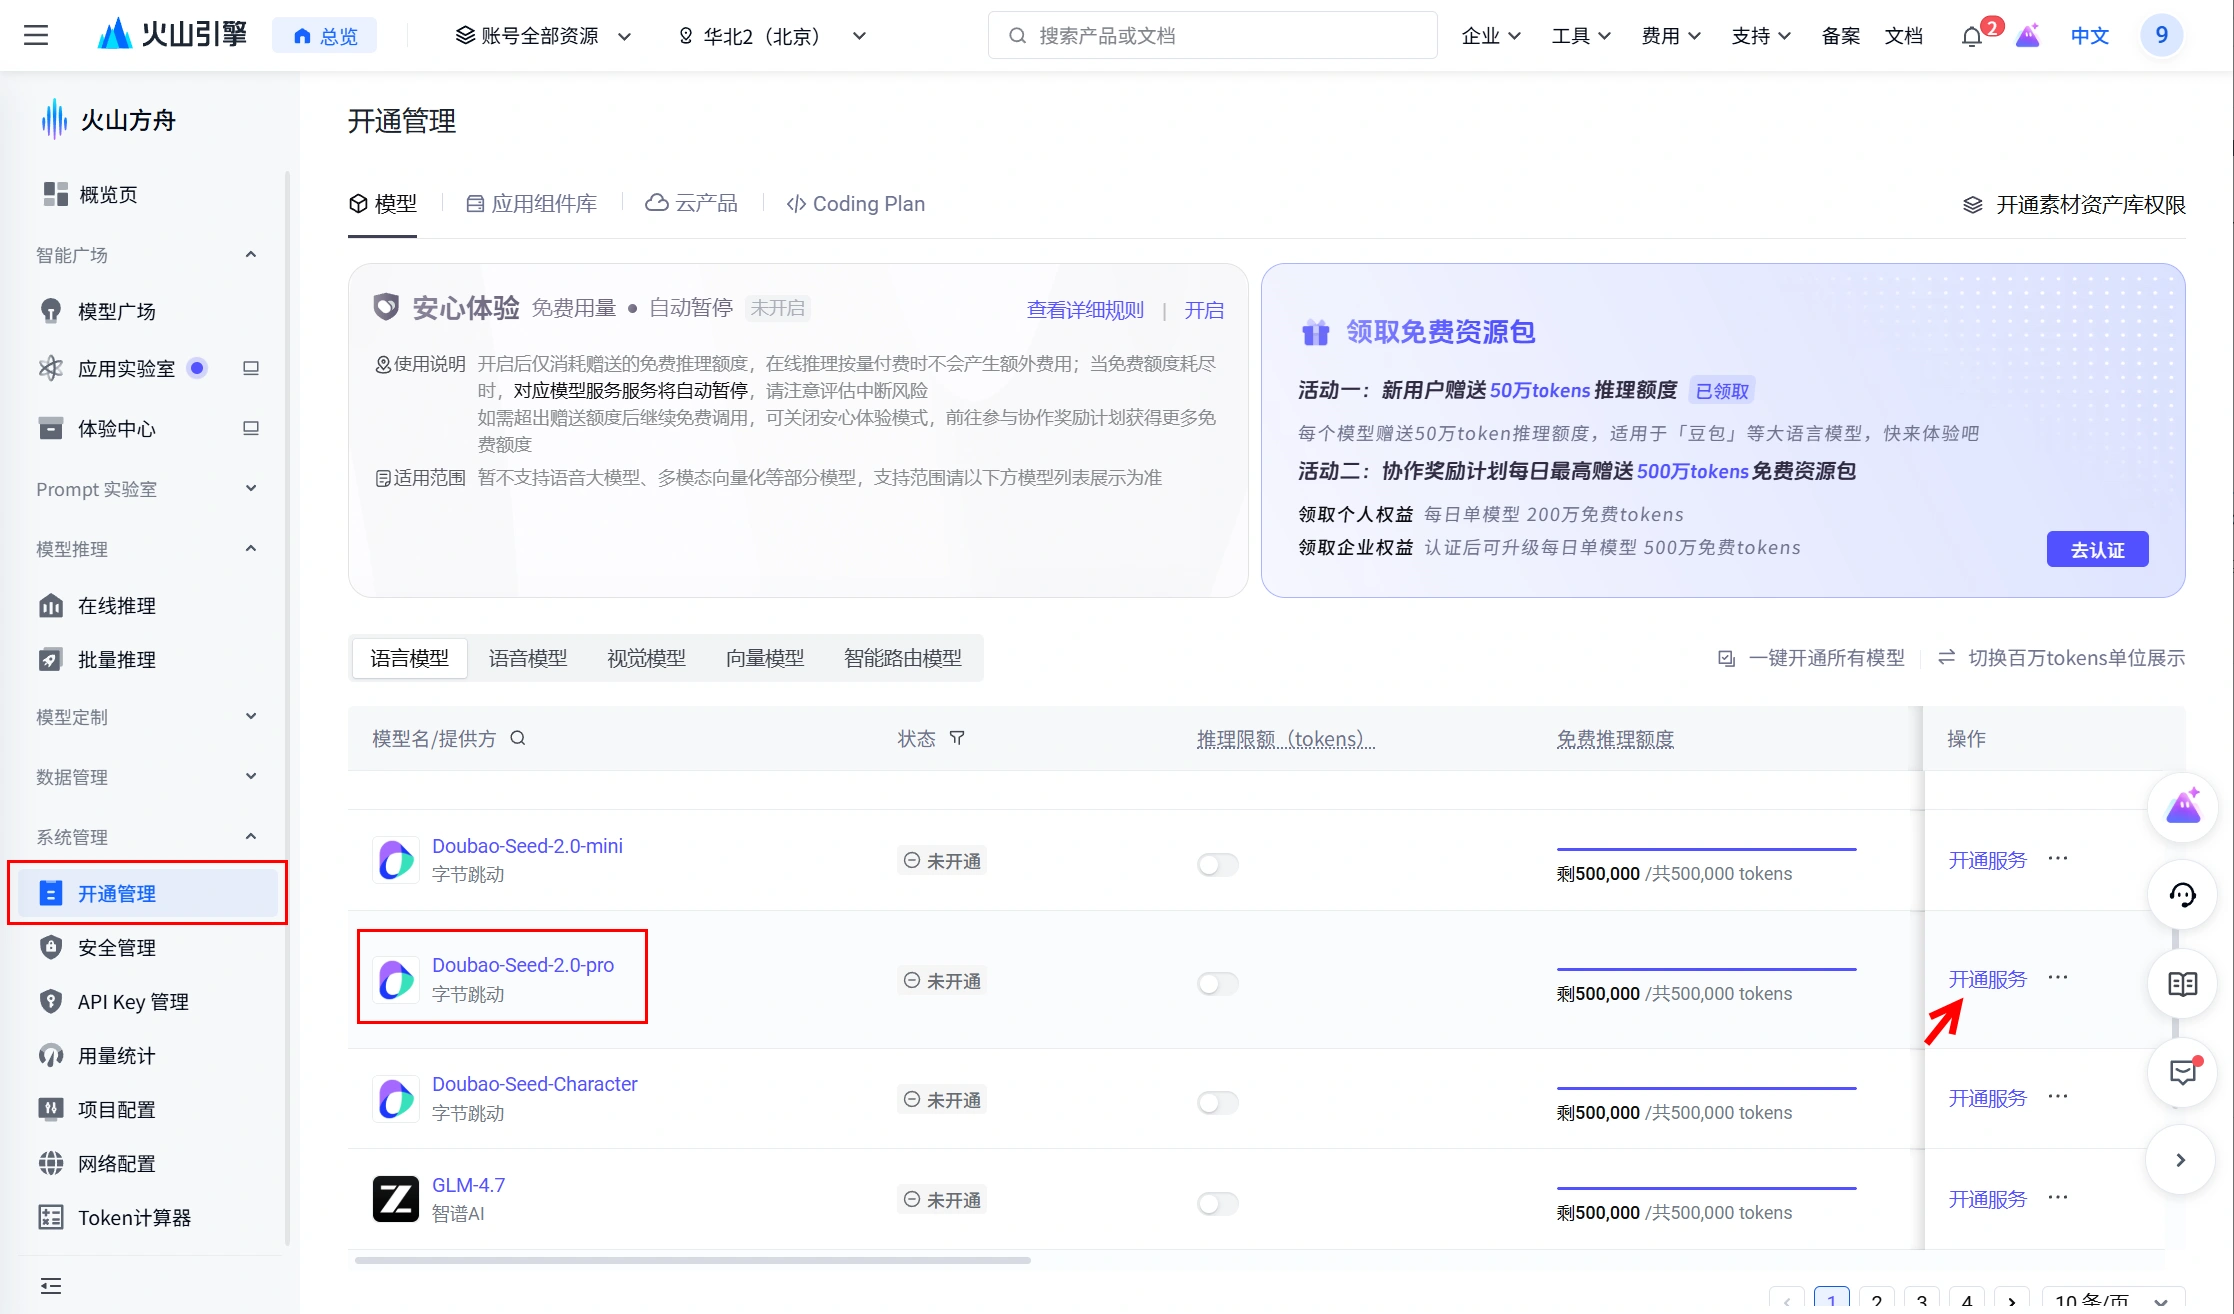2234x1314 pixels.
Task: Switch to the 视觉模型 tab
Action: tap(646, 658)
